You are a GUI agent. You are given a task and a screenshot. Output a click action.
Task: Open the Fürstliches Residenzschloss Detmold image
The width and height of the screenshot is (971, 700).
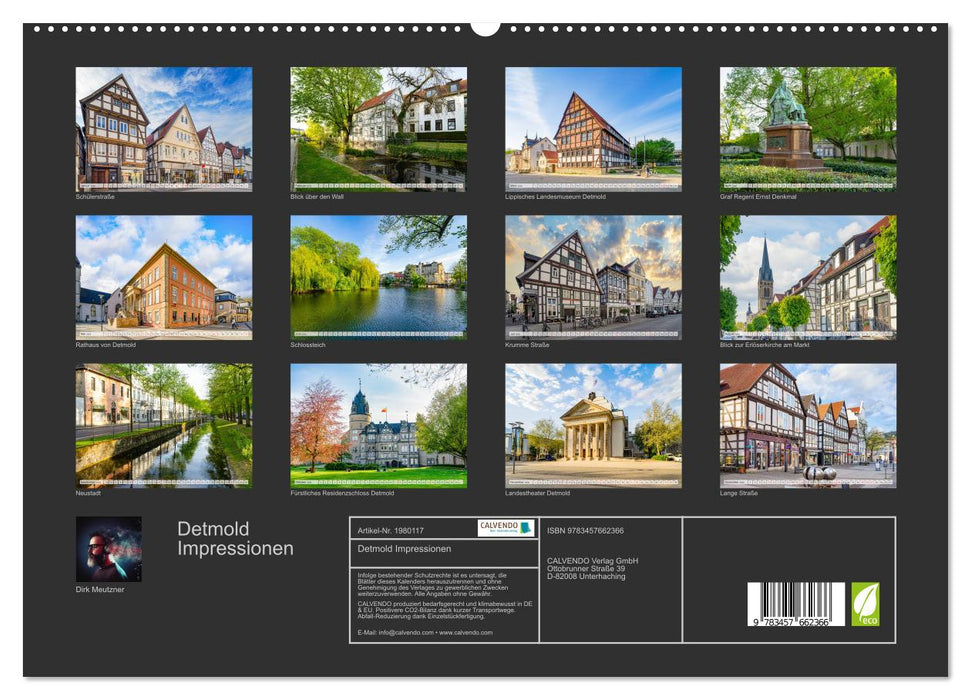pyautogui.click(x=378, y=425)
